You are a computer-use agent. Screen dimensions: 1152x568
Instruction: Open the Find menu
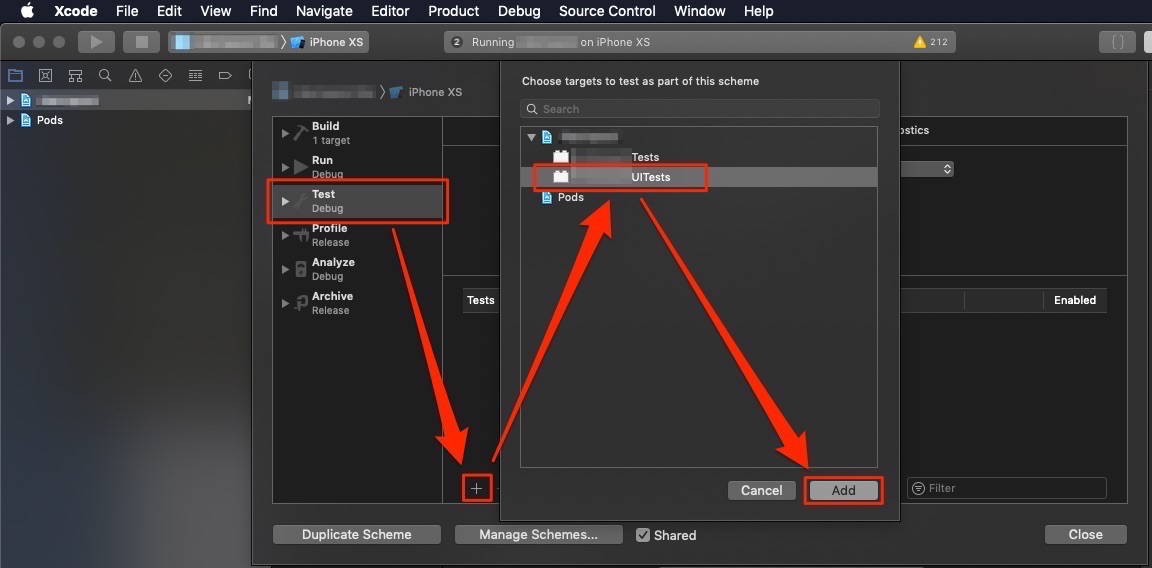point(263,11)
